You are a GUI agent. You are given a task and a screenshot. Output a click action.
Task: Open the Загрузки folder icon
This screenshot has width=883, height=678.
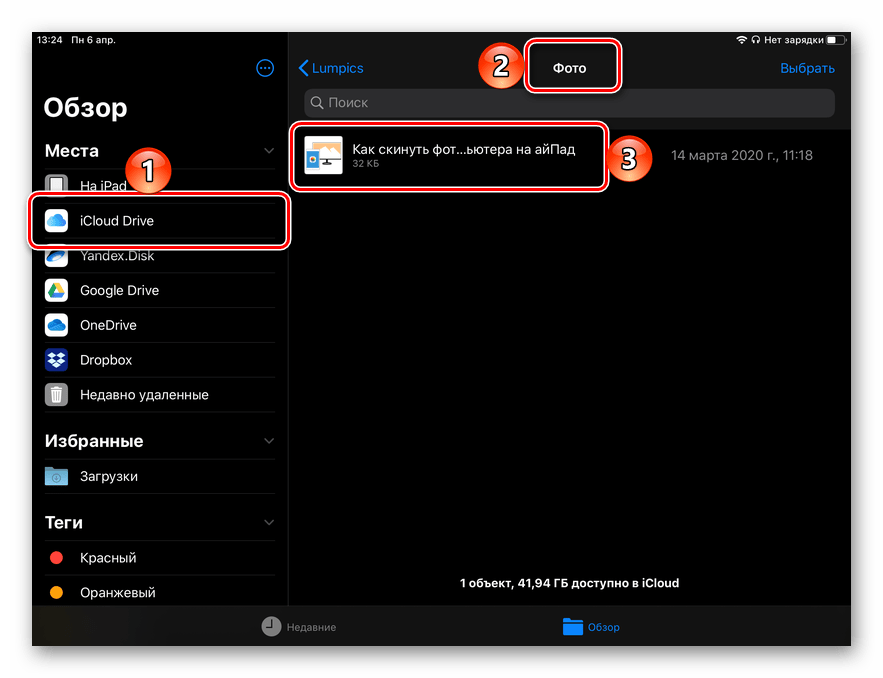tap(57, 477)
